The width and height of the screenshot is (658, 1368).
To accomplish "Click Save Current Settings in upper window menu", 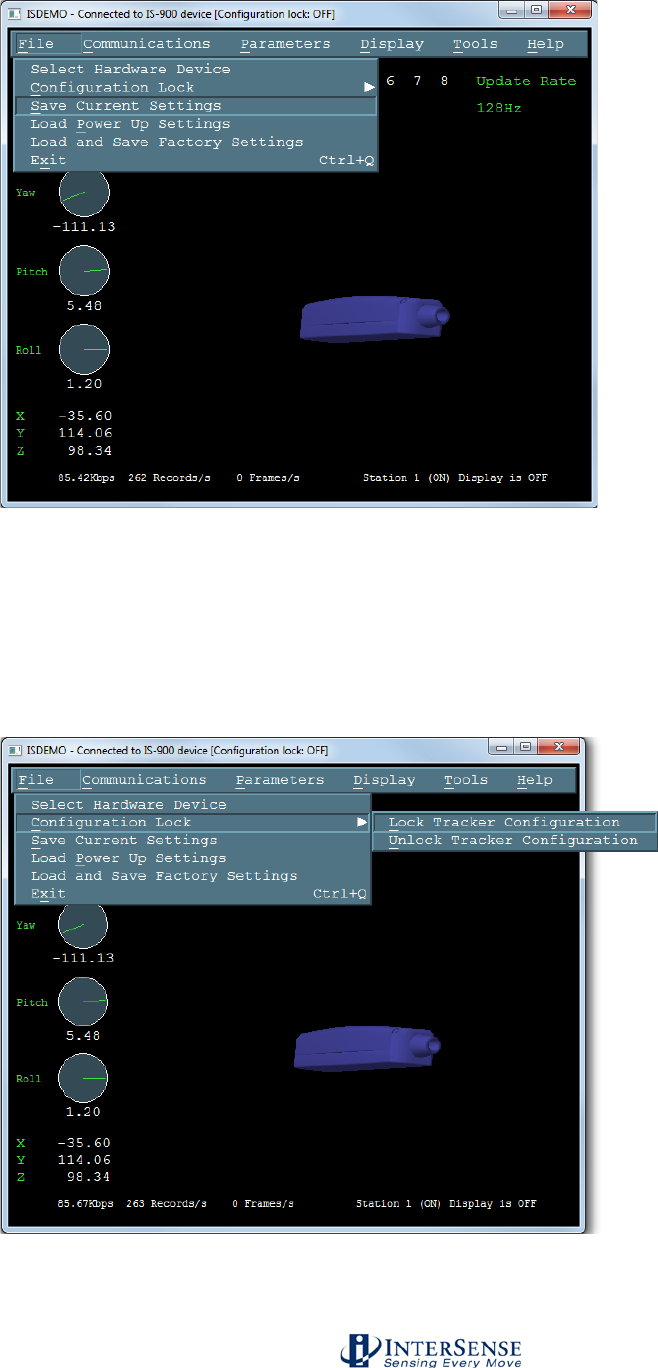I will 196,105.
